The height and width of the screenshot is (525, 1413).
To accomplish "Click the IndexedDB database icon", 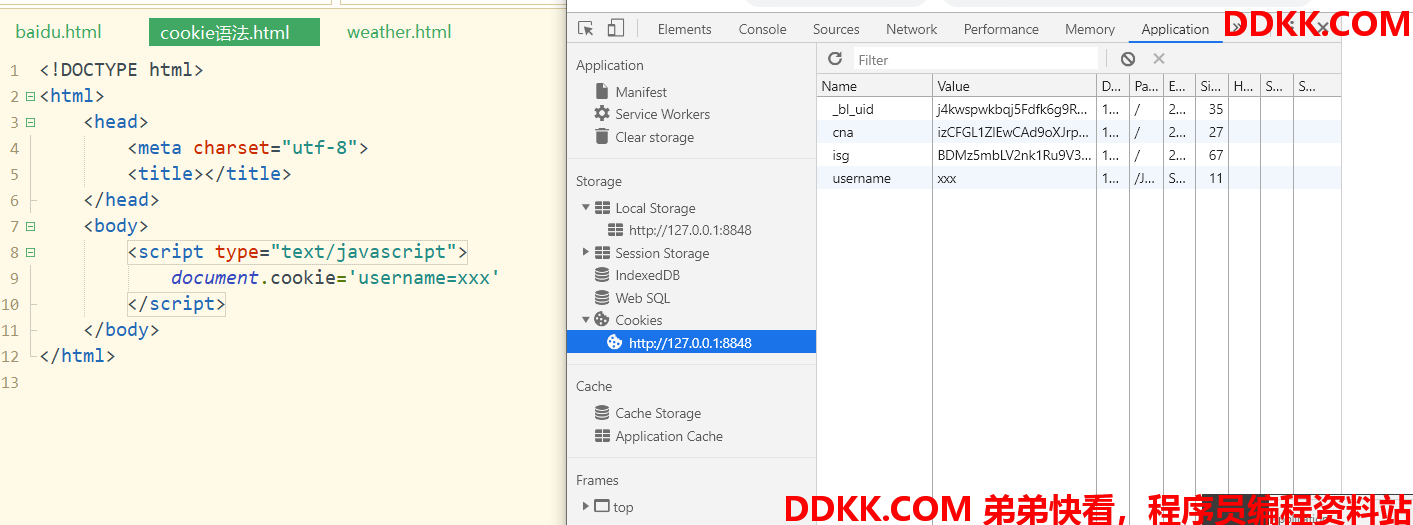I will click(x=602, y=275).
